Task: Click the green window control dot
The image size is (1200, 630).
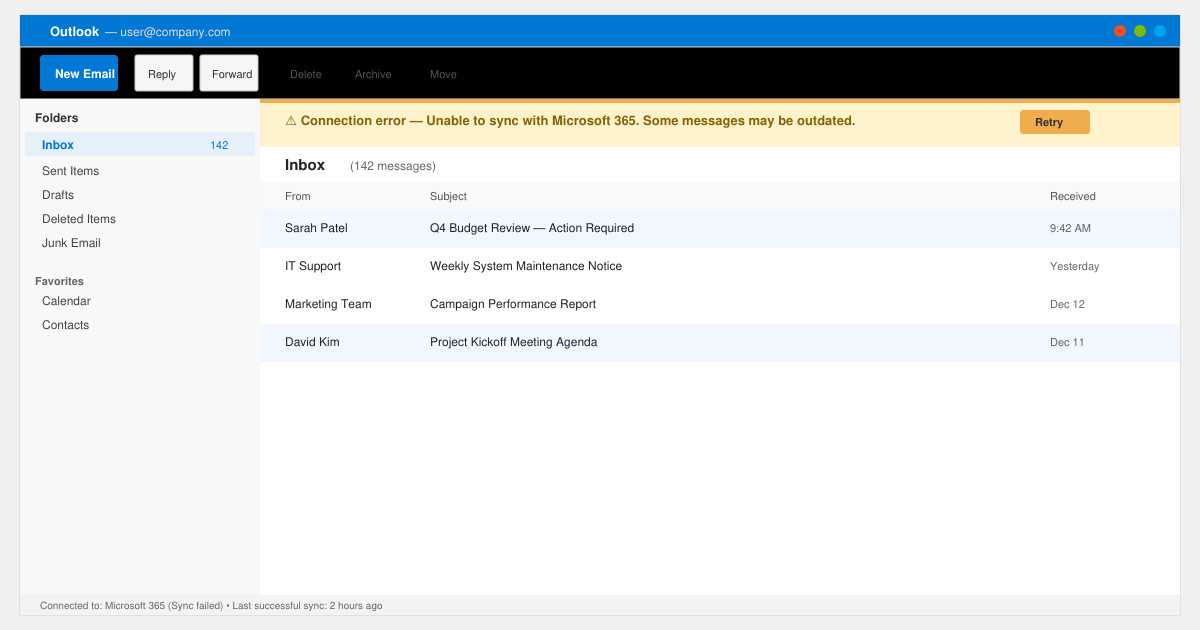Action: [1140, 31]
